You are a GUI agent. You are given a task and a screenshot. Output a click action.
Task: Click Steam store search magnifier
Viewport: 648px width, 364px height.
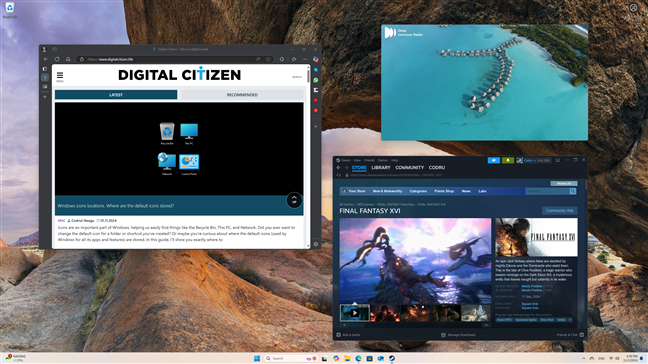[x=572, y=191]
